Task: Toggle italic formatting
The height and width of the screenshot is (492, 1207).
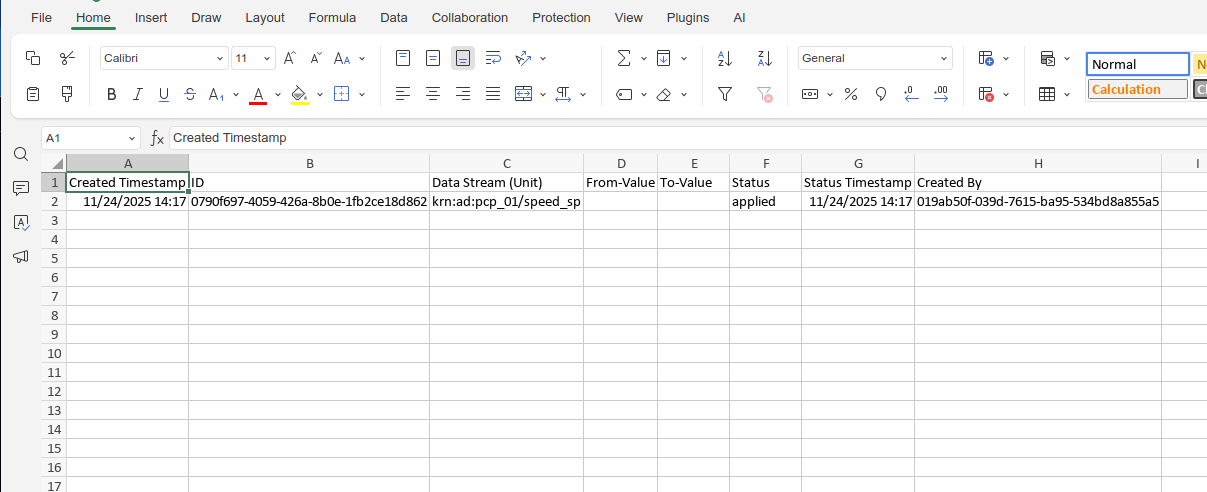Action: point(137,95)
